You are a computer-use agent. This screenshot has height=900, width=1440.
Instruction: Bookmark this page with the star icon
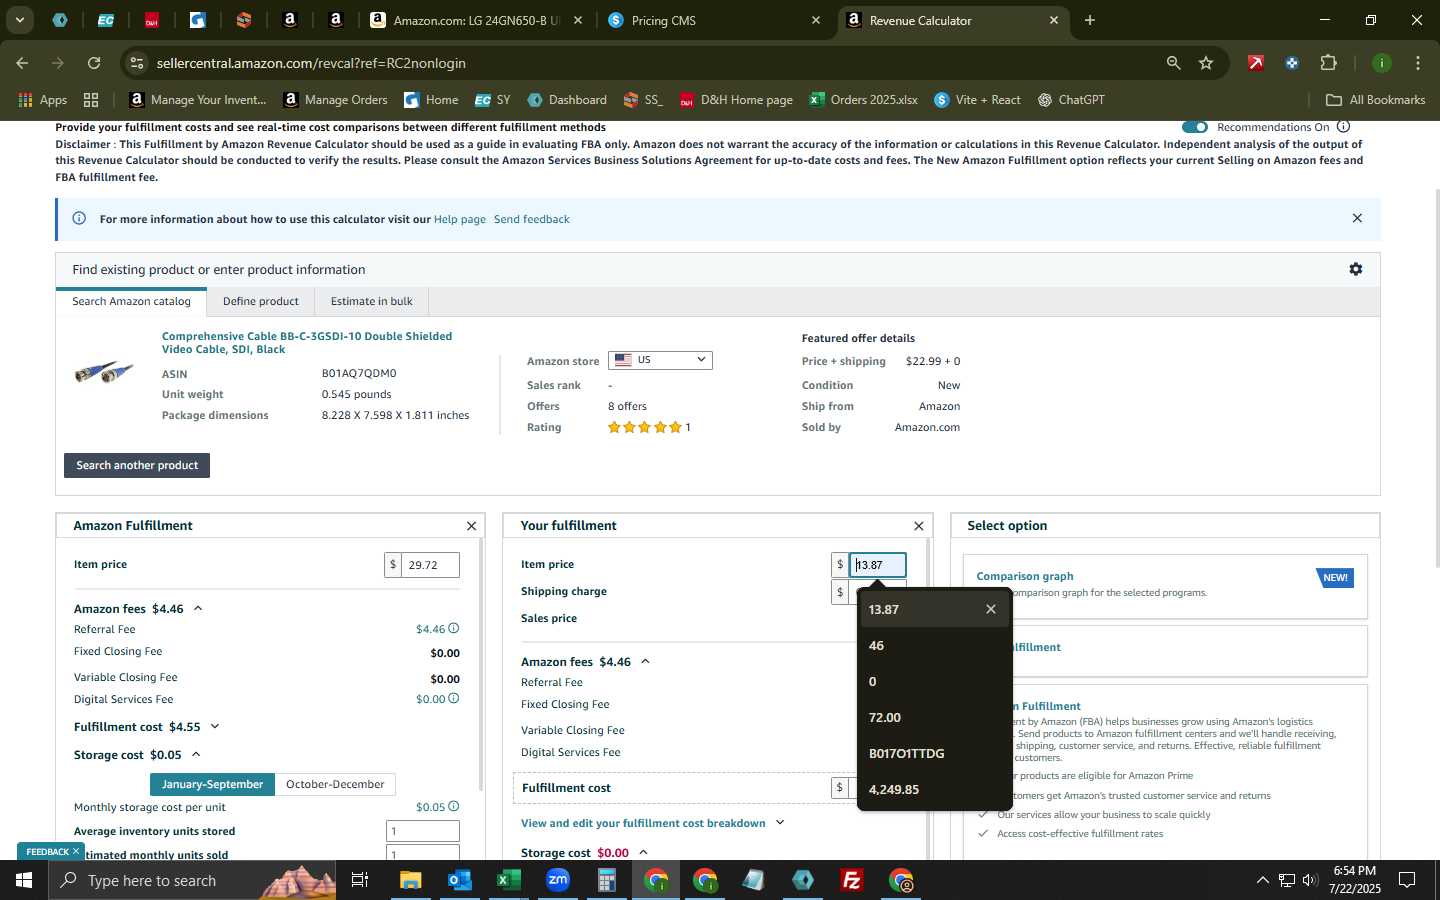(x=1206, y=63)
